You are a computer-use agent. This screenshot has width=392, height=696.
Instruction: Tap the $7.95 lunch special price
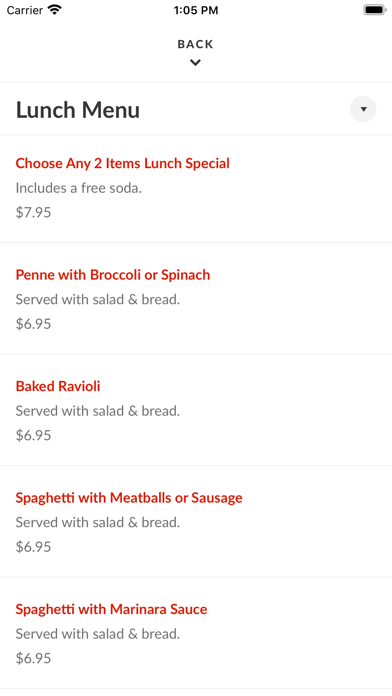tap(33, 212)
